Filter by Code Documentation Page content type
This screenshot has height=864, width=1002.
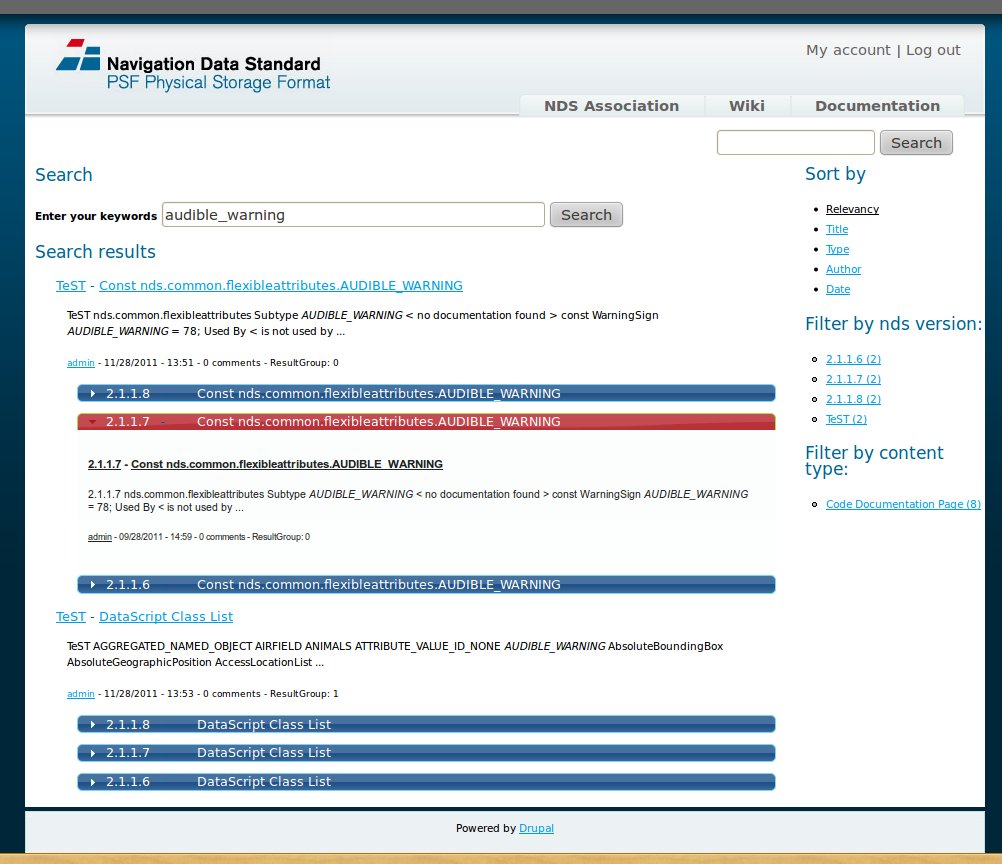(902, 504)
